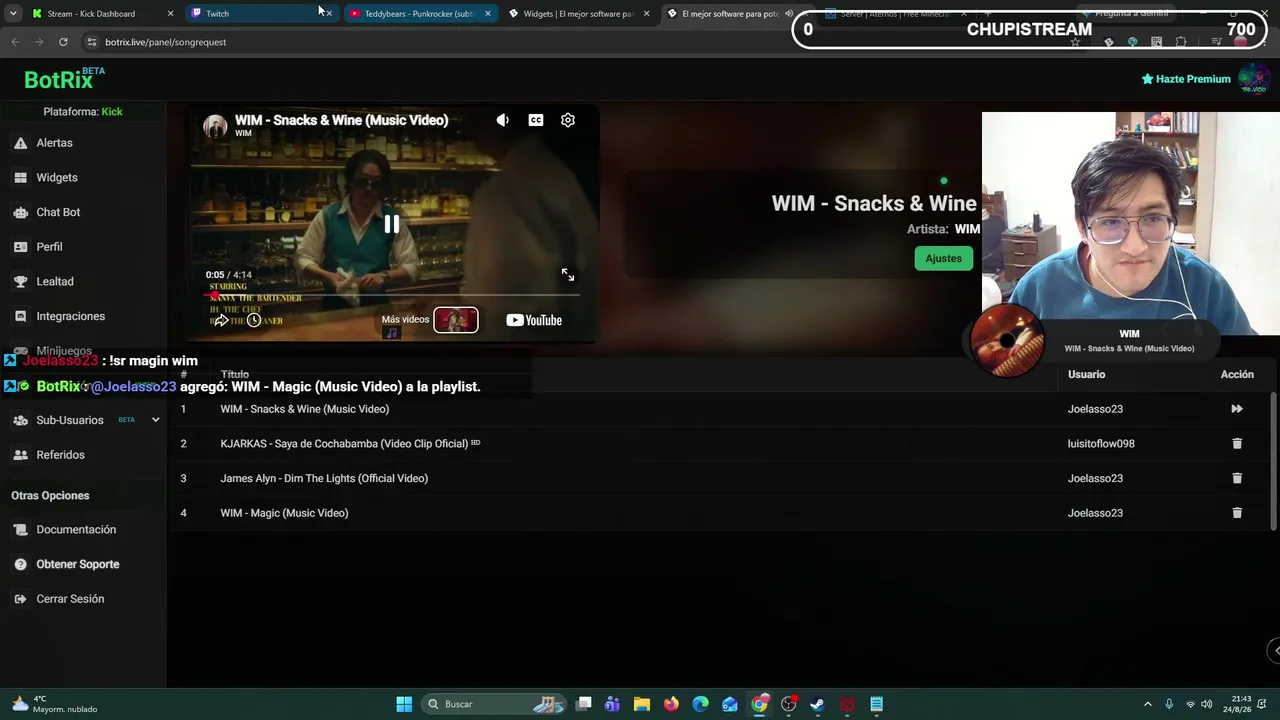Open the Perfil page
The image size is (1280, 720).
point(49,247)
